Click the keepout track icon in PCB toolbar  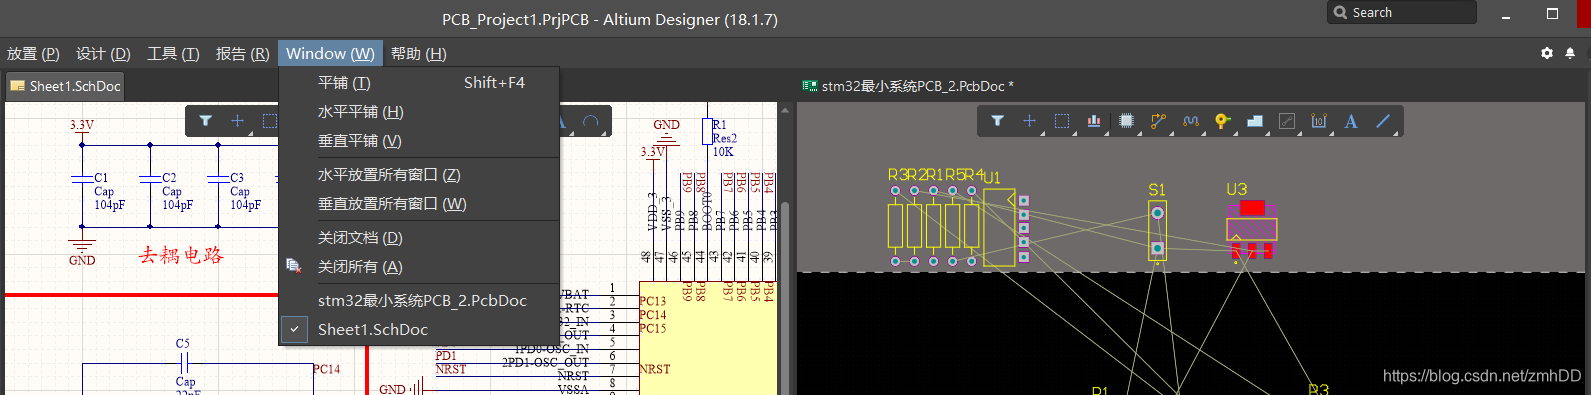(1287, 121)
